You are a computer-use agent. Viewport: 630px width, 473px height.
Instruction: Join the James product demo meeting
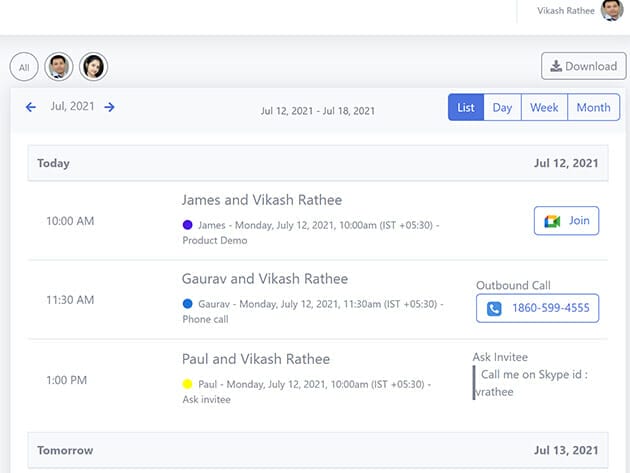567,221
